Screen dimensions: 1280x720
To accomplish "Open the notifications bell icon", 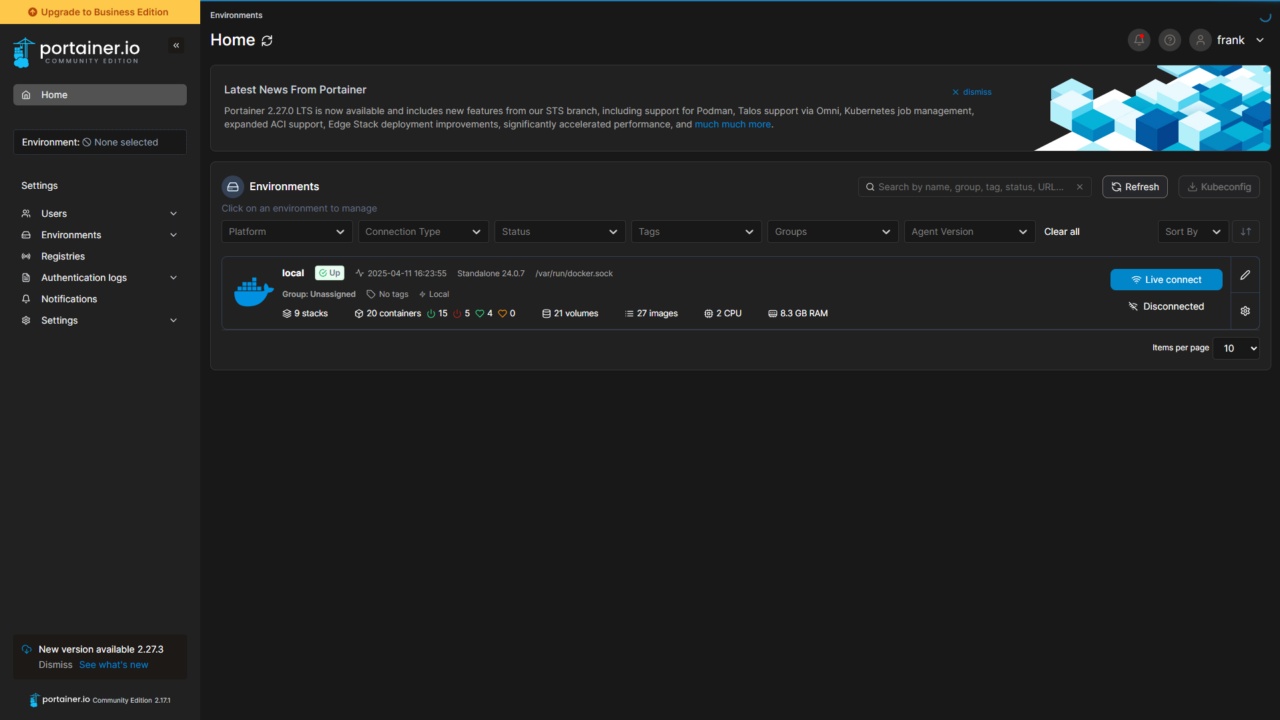I will [1138, 40].
